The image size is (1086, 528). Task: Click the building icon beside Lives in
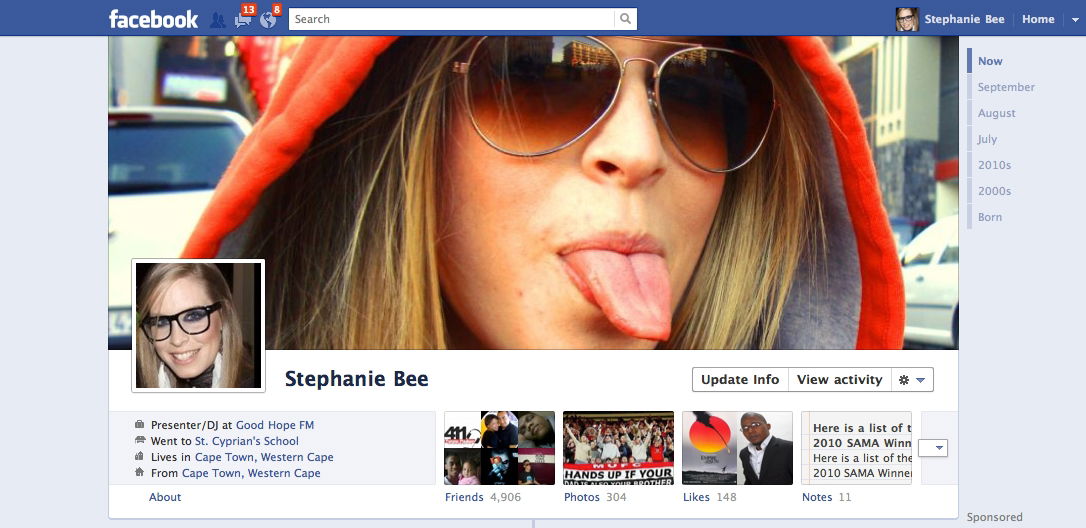(140, 457)
